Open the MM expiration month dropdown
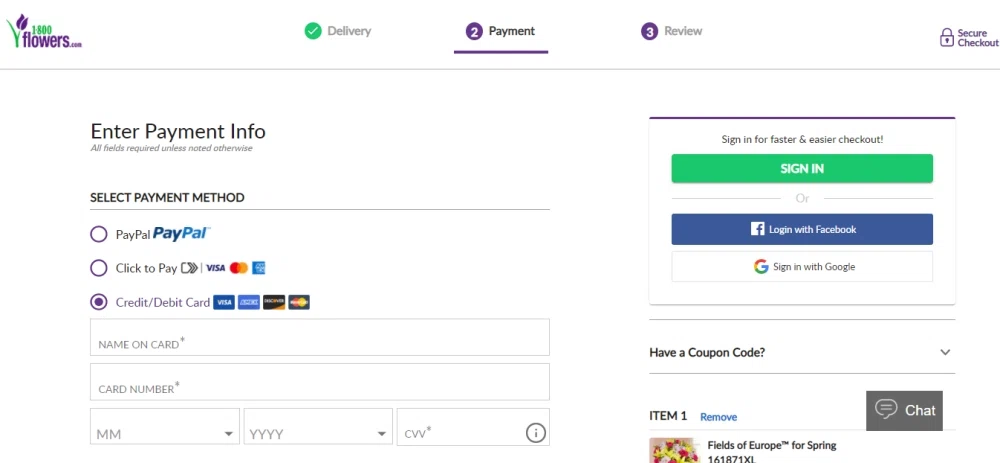The width and height of the screenshot is (1000, 463). click(x=165, y=434)
